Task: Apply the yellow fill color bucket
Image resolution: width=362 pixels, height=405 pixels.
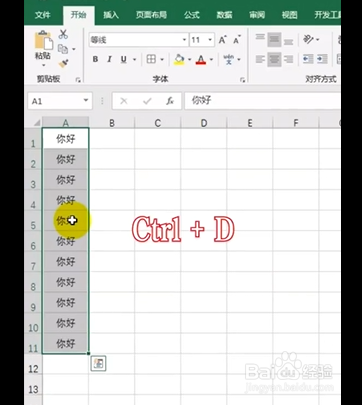Action: tap(179, 59)
